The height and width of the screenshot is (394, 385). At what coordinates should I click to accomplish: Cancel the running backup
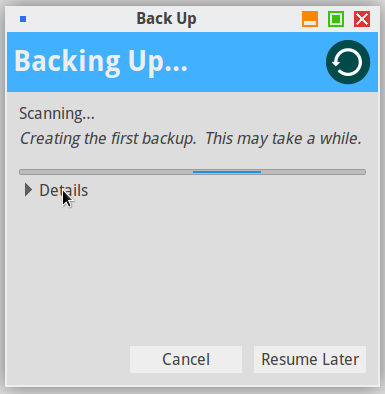coord(186,359)
